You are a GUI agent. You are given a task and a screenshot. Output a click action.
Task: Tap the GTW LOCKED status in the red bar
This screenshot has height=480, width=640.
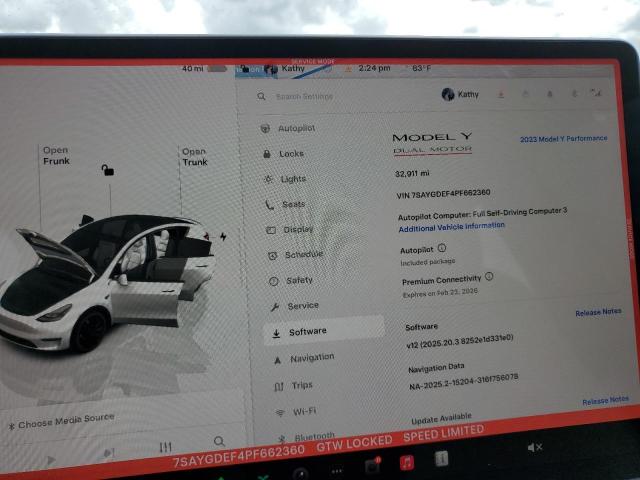tap(354, 444)
